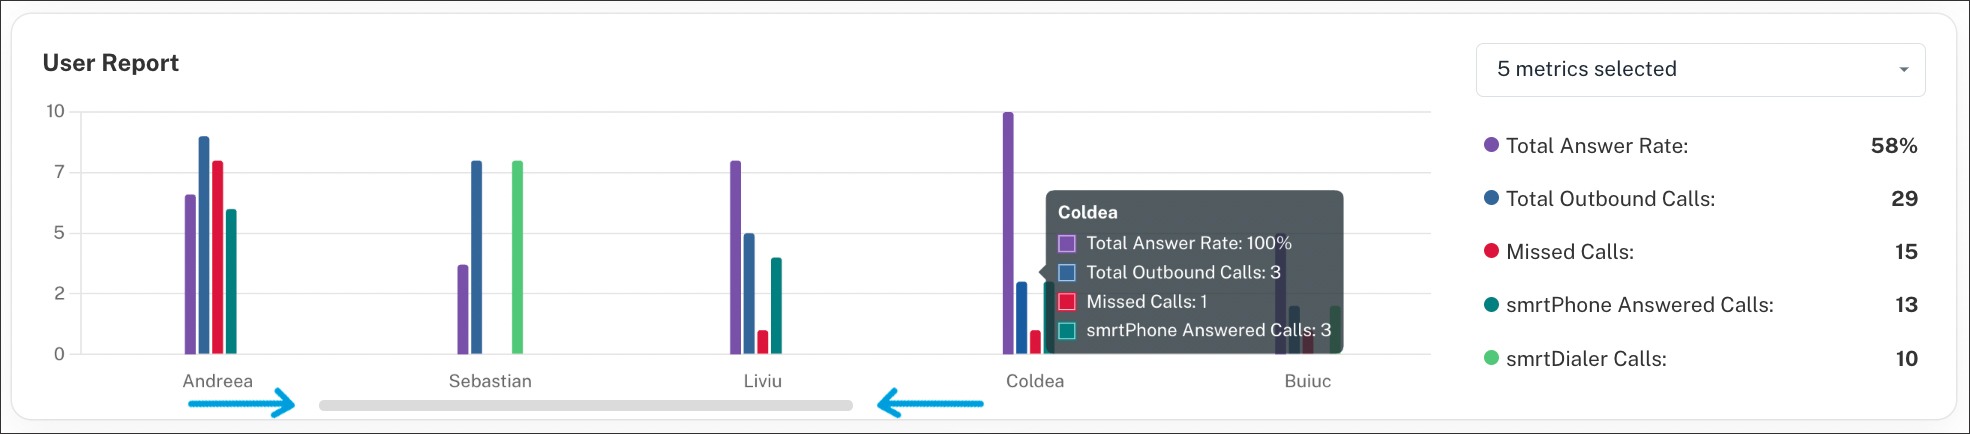Viewport: 1970px width, 434px height.
Task: Click purple swatch in Coldea tooltip
Action: [x=1067, y=243]
